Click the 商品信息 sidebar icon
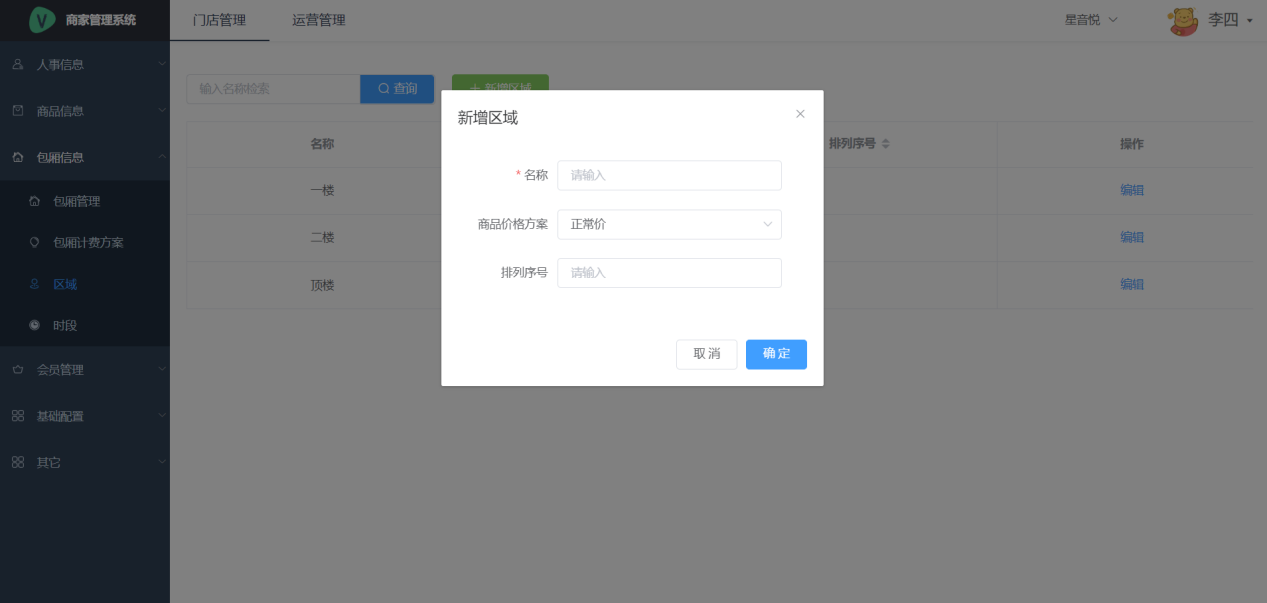The width and height of the screenshot is (1267, 603). coord(18,110)
